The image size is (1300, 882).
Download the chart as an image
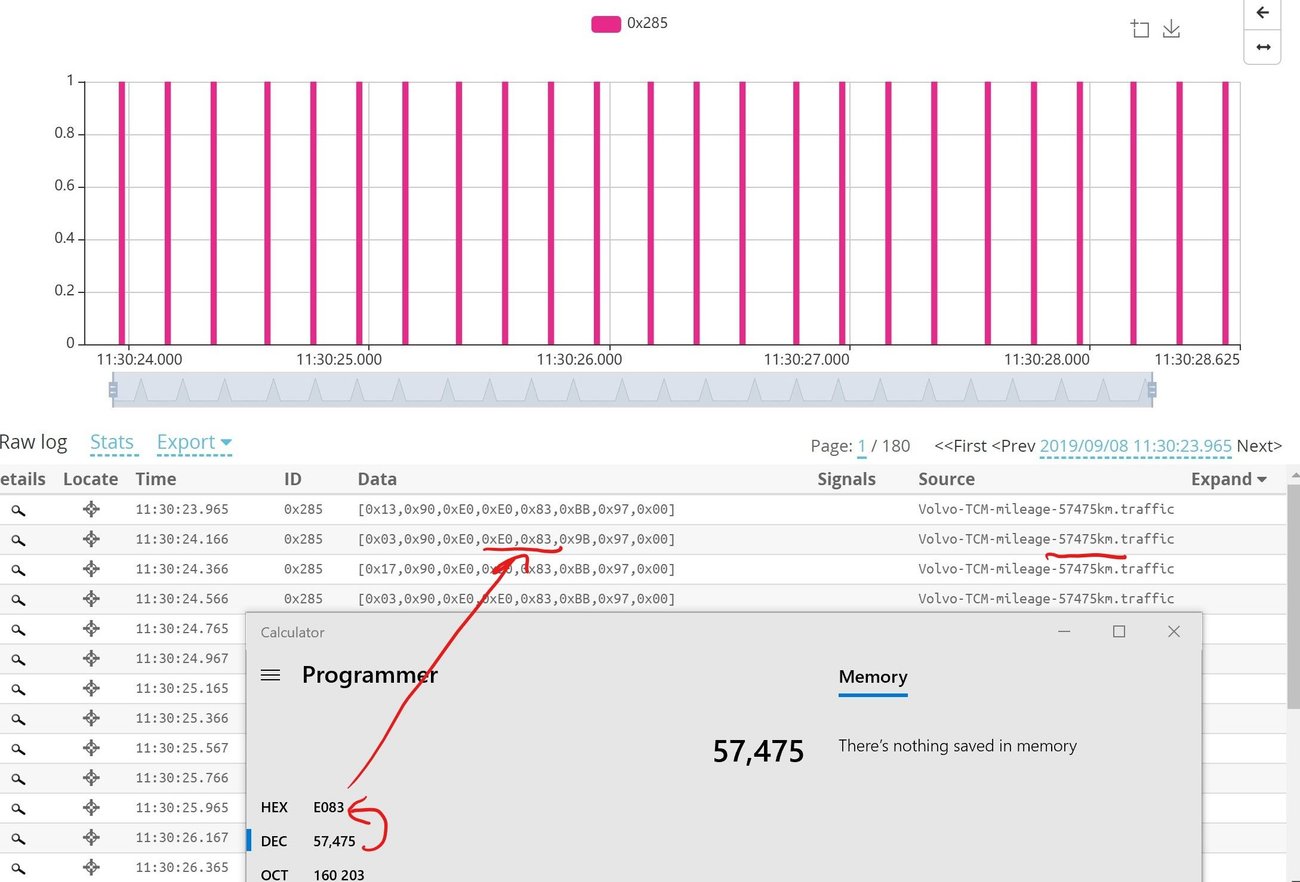point(1172,29)
